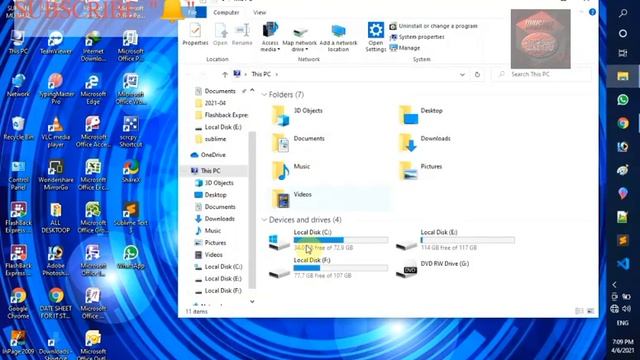640x360 pixels.
Task: Select DVD RW Drive (G:)
Action: click(433, 269)
